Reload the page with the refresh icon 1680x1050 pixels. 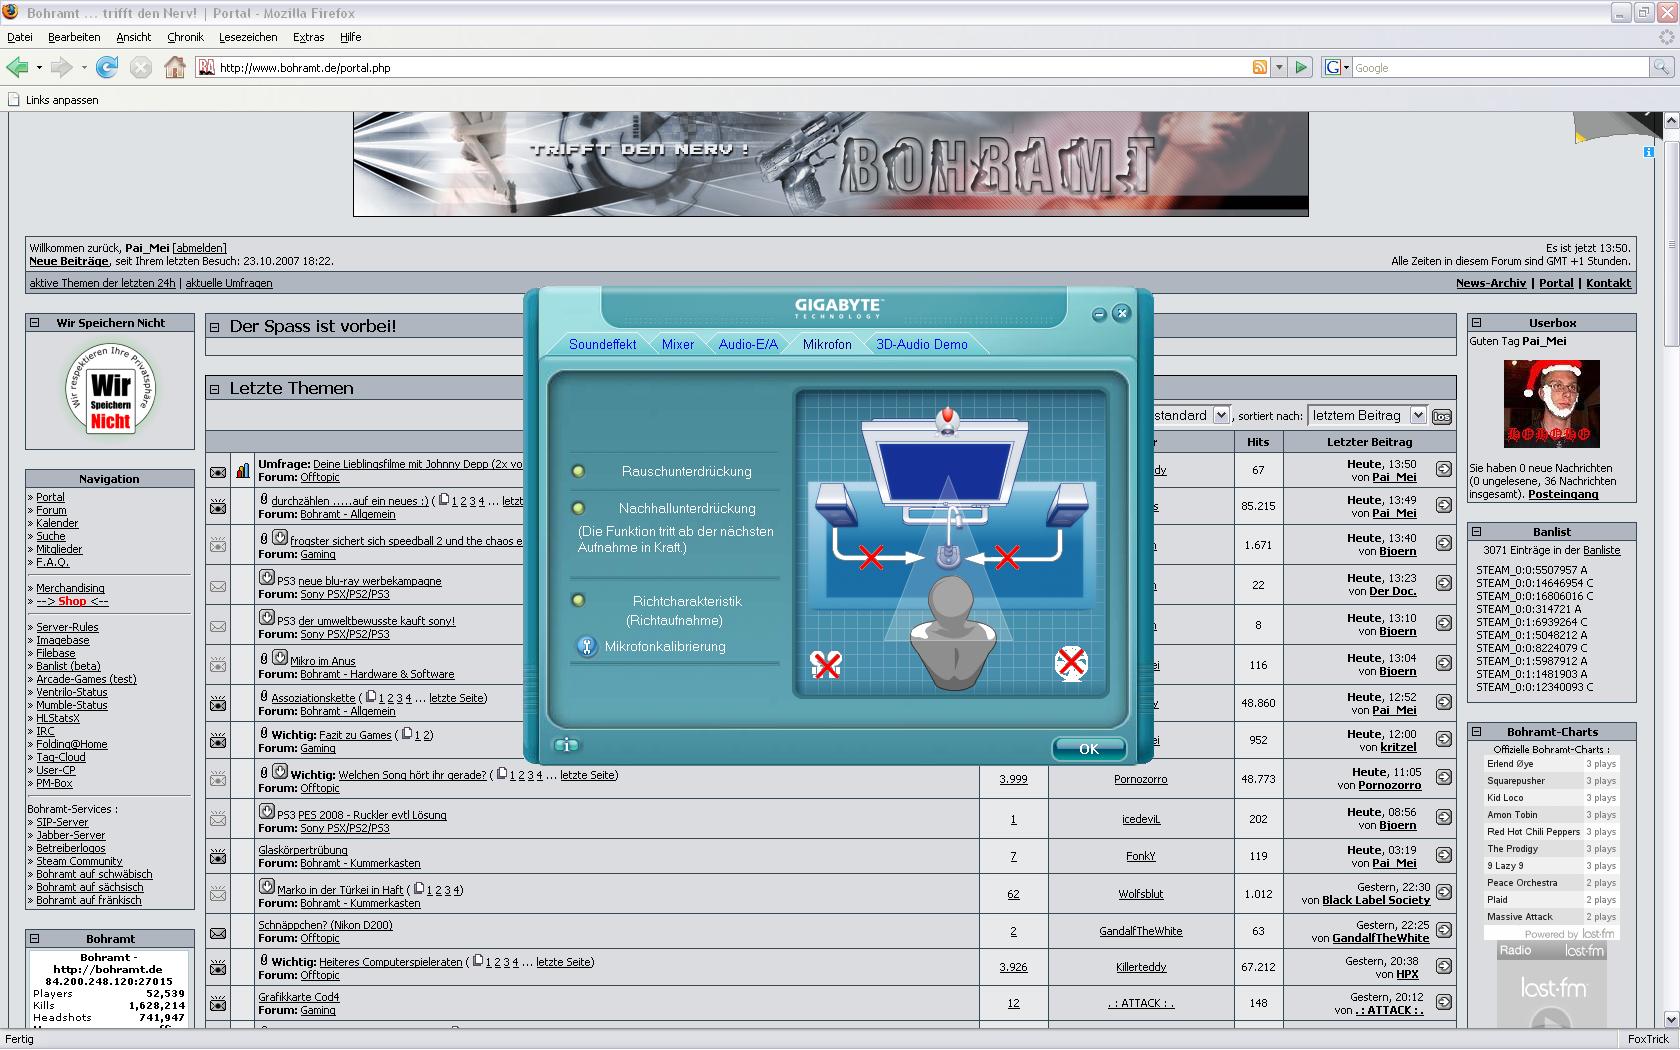[107, 68]
